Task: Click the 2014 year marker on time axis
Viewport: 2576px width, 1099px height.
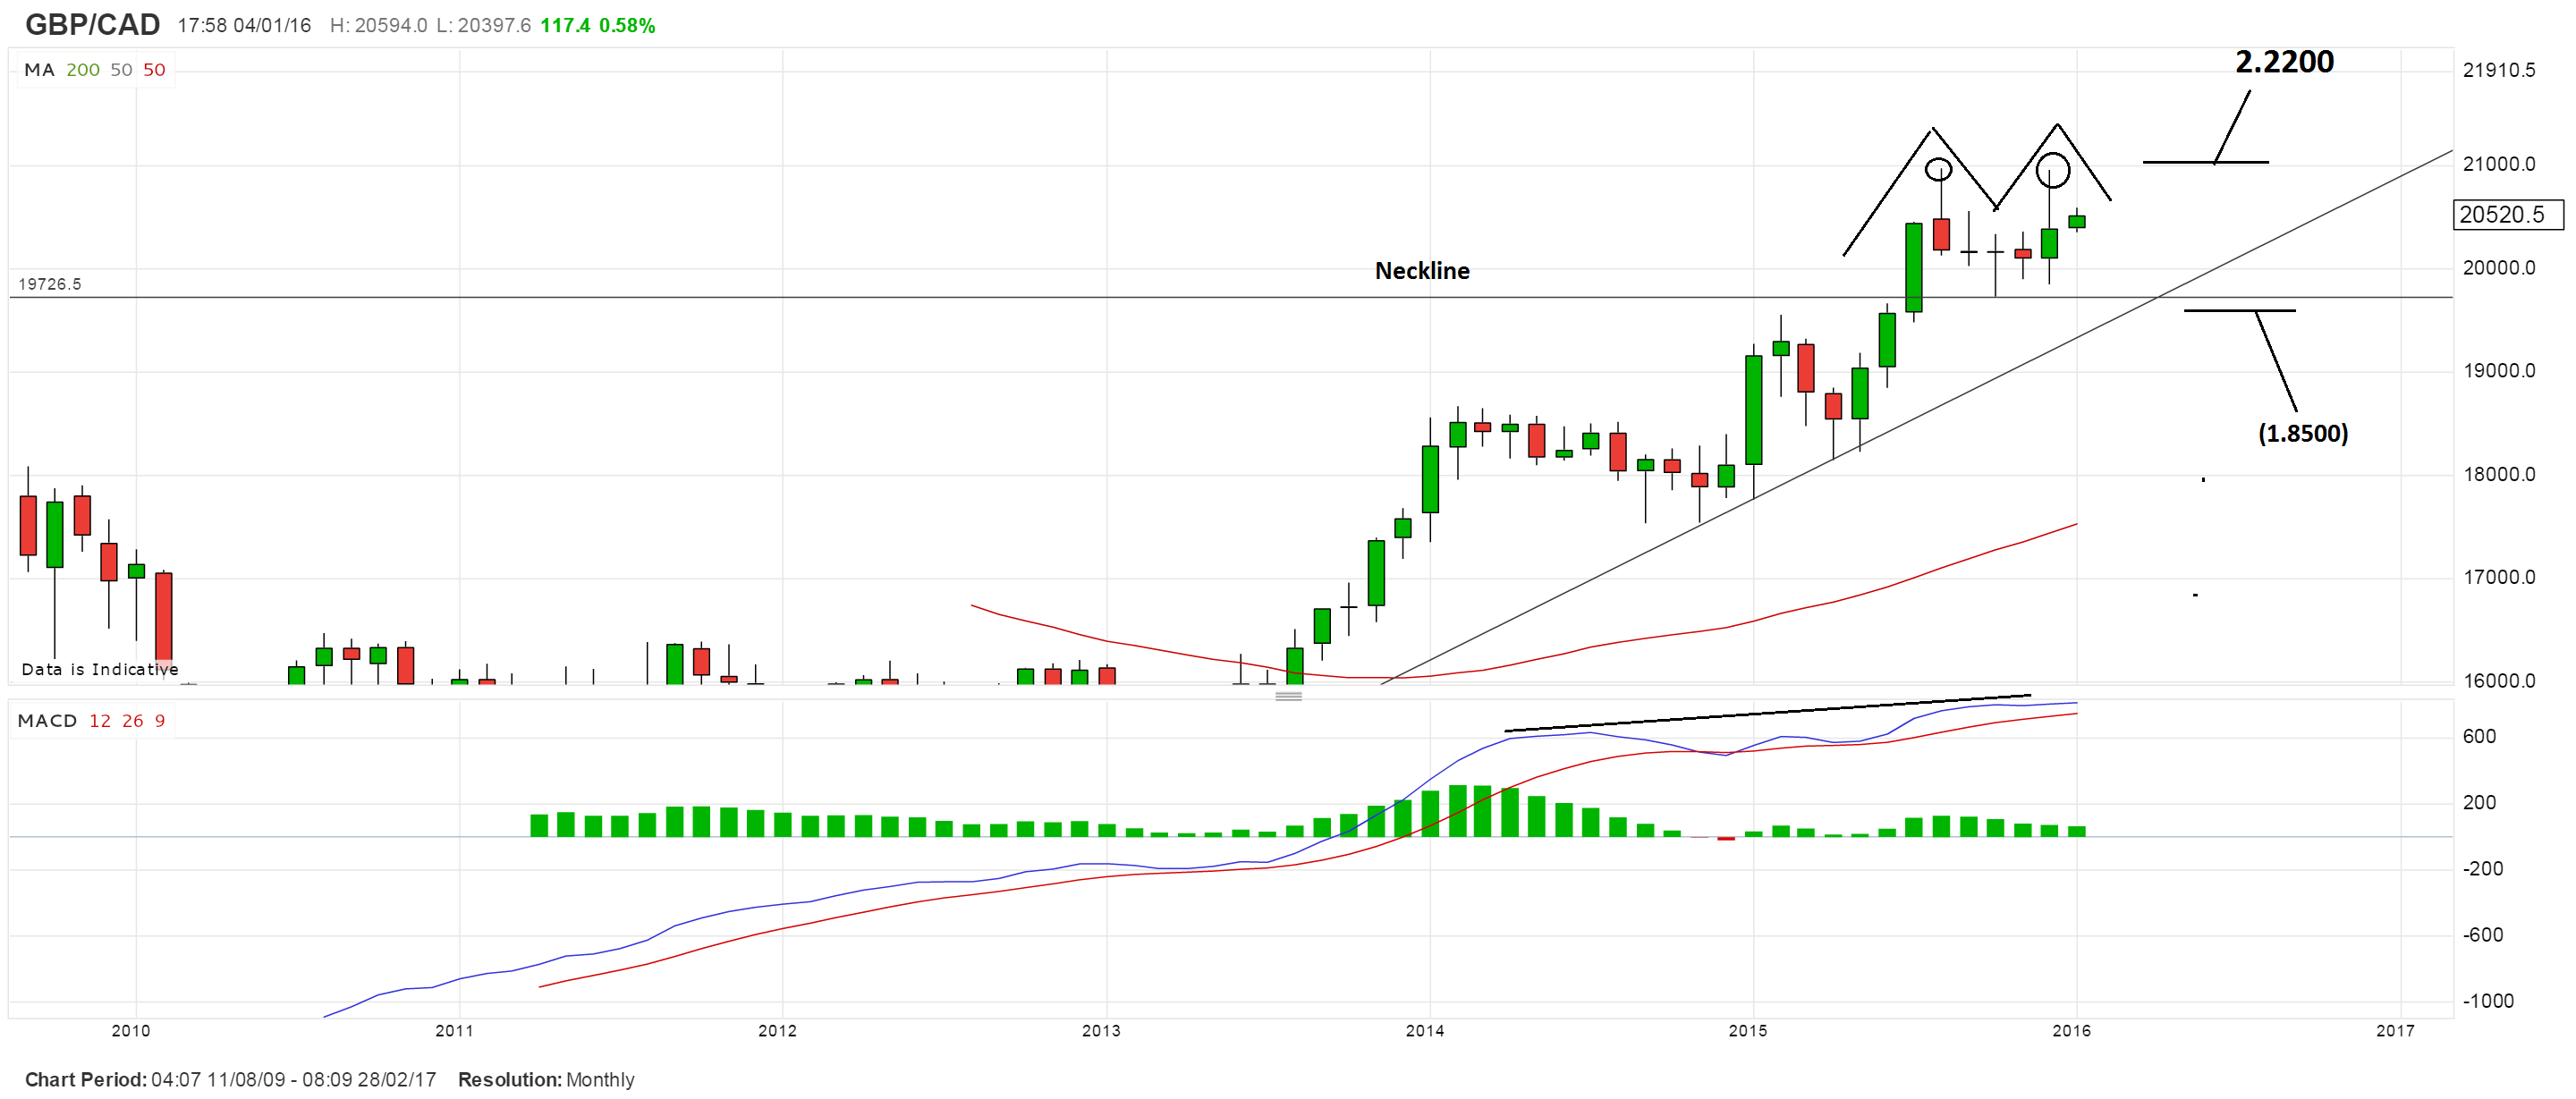Action: [x=1425, y=1030]
